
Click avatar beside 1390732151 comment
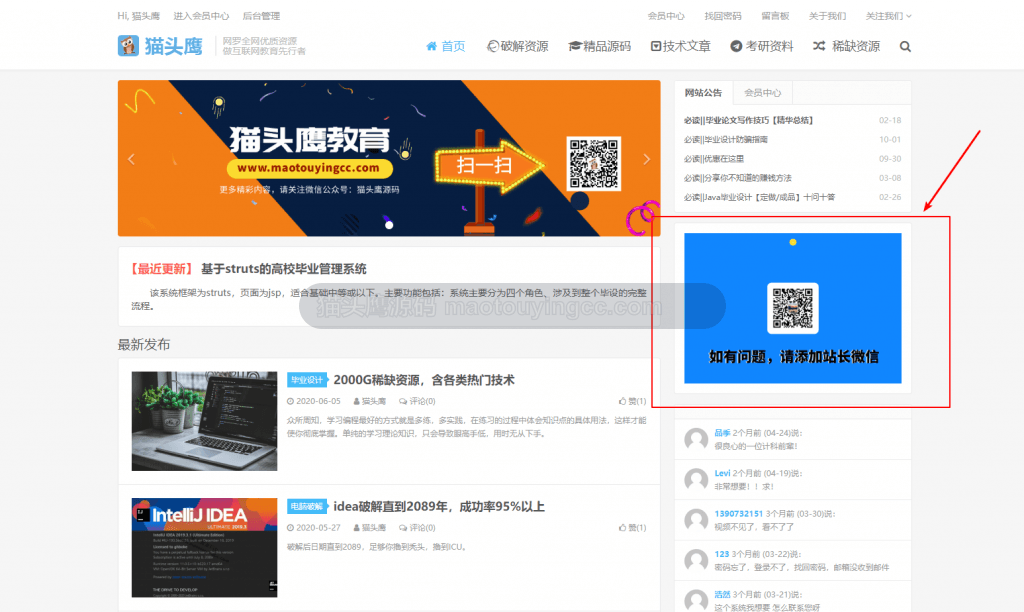click(696, 520)
